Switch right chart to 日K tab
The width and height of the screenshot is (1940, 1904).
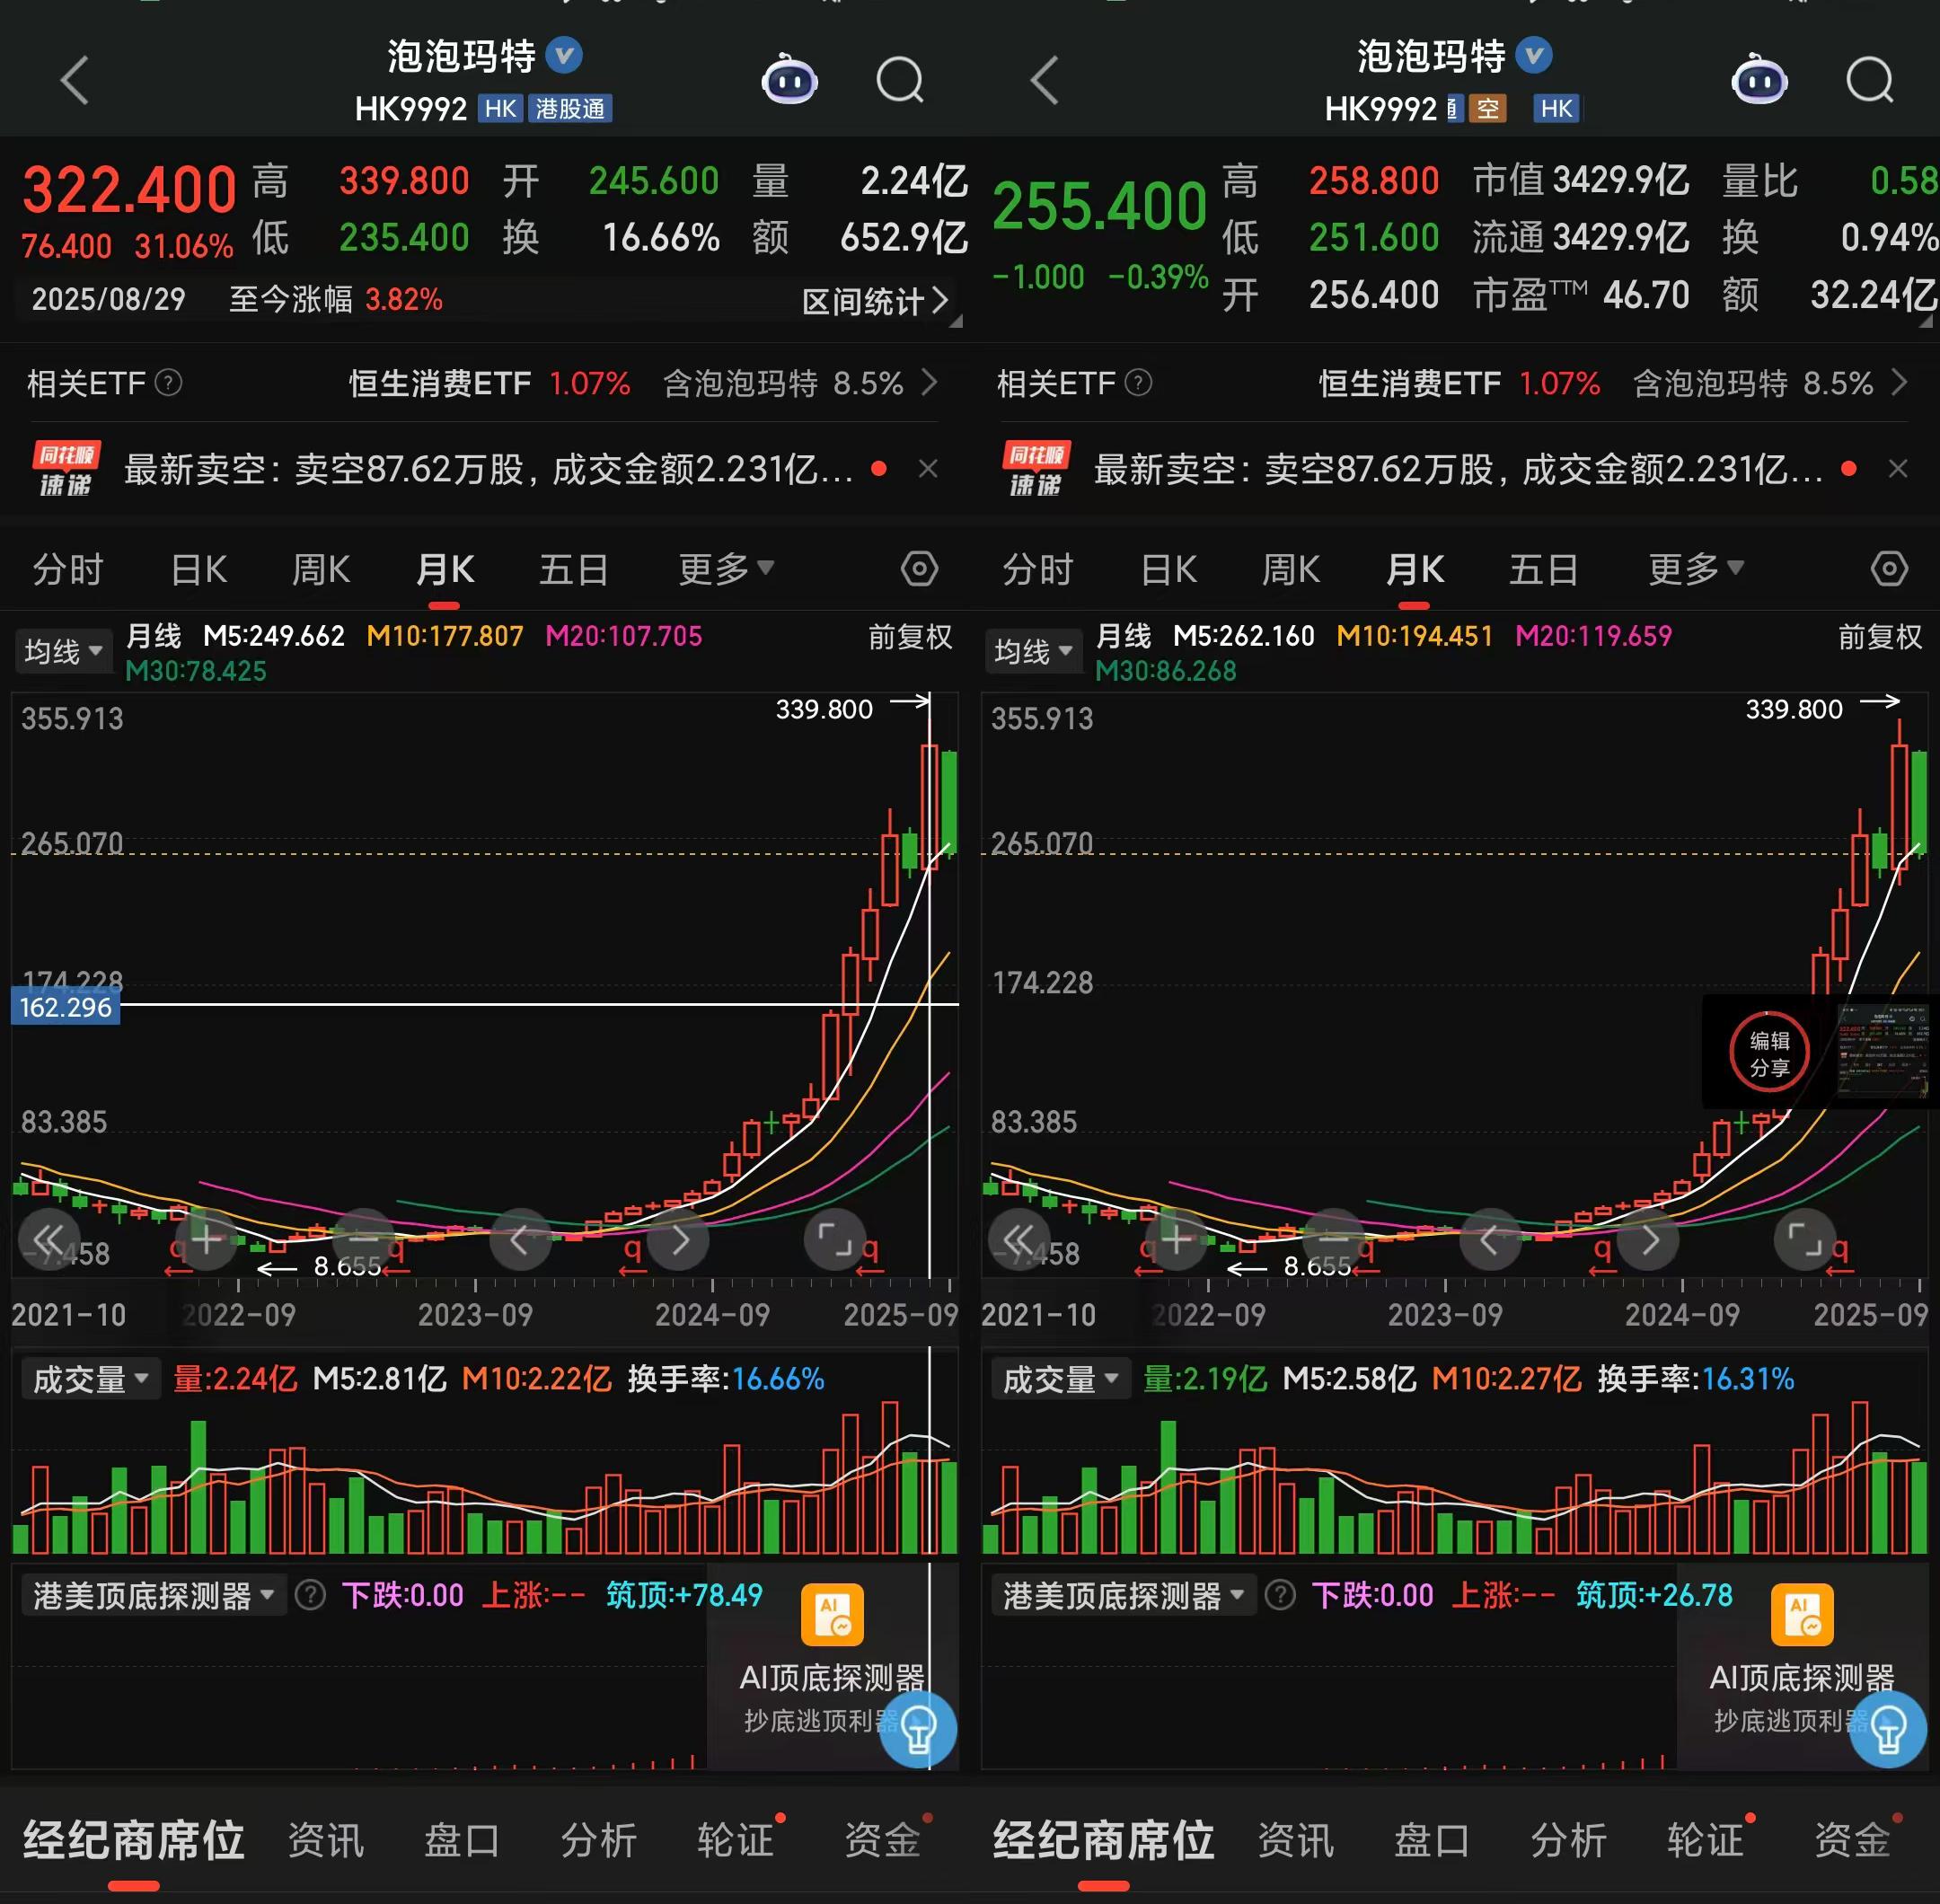click(x=1169, y=569)
